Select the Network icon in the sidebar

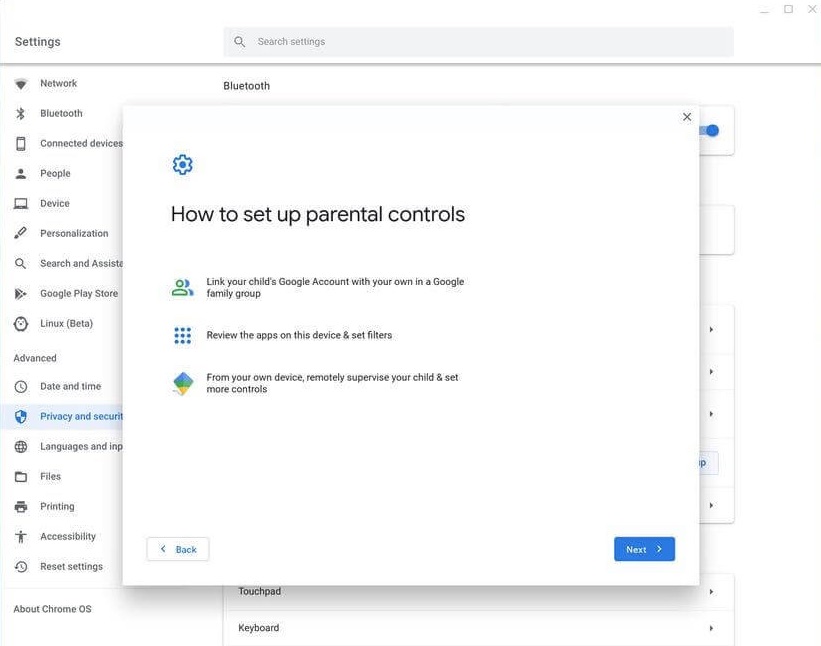tap(20, 83)
